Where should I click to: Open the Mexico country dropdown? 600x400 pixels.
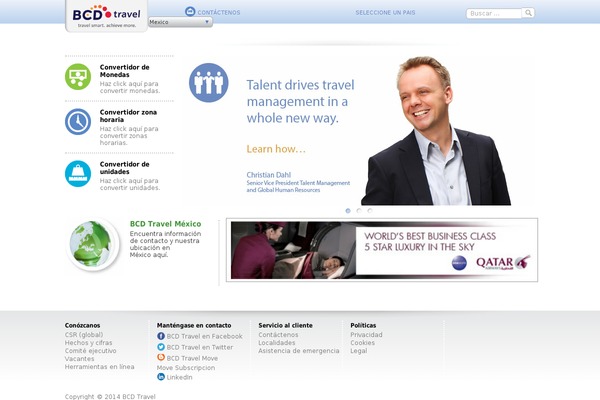pyautogui.click(x=180, y=22)
